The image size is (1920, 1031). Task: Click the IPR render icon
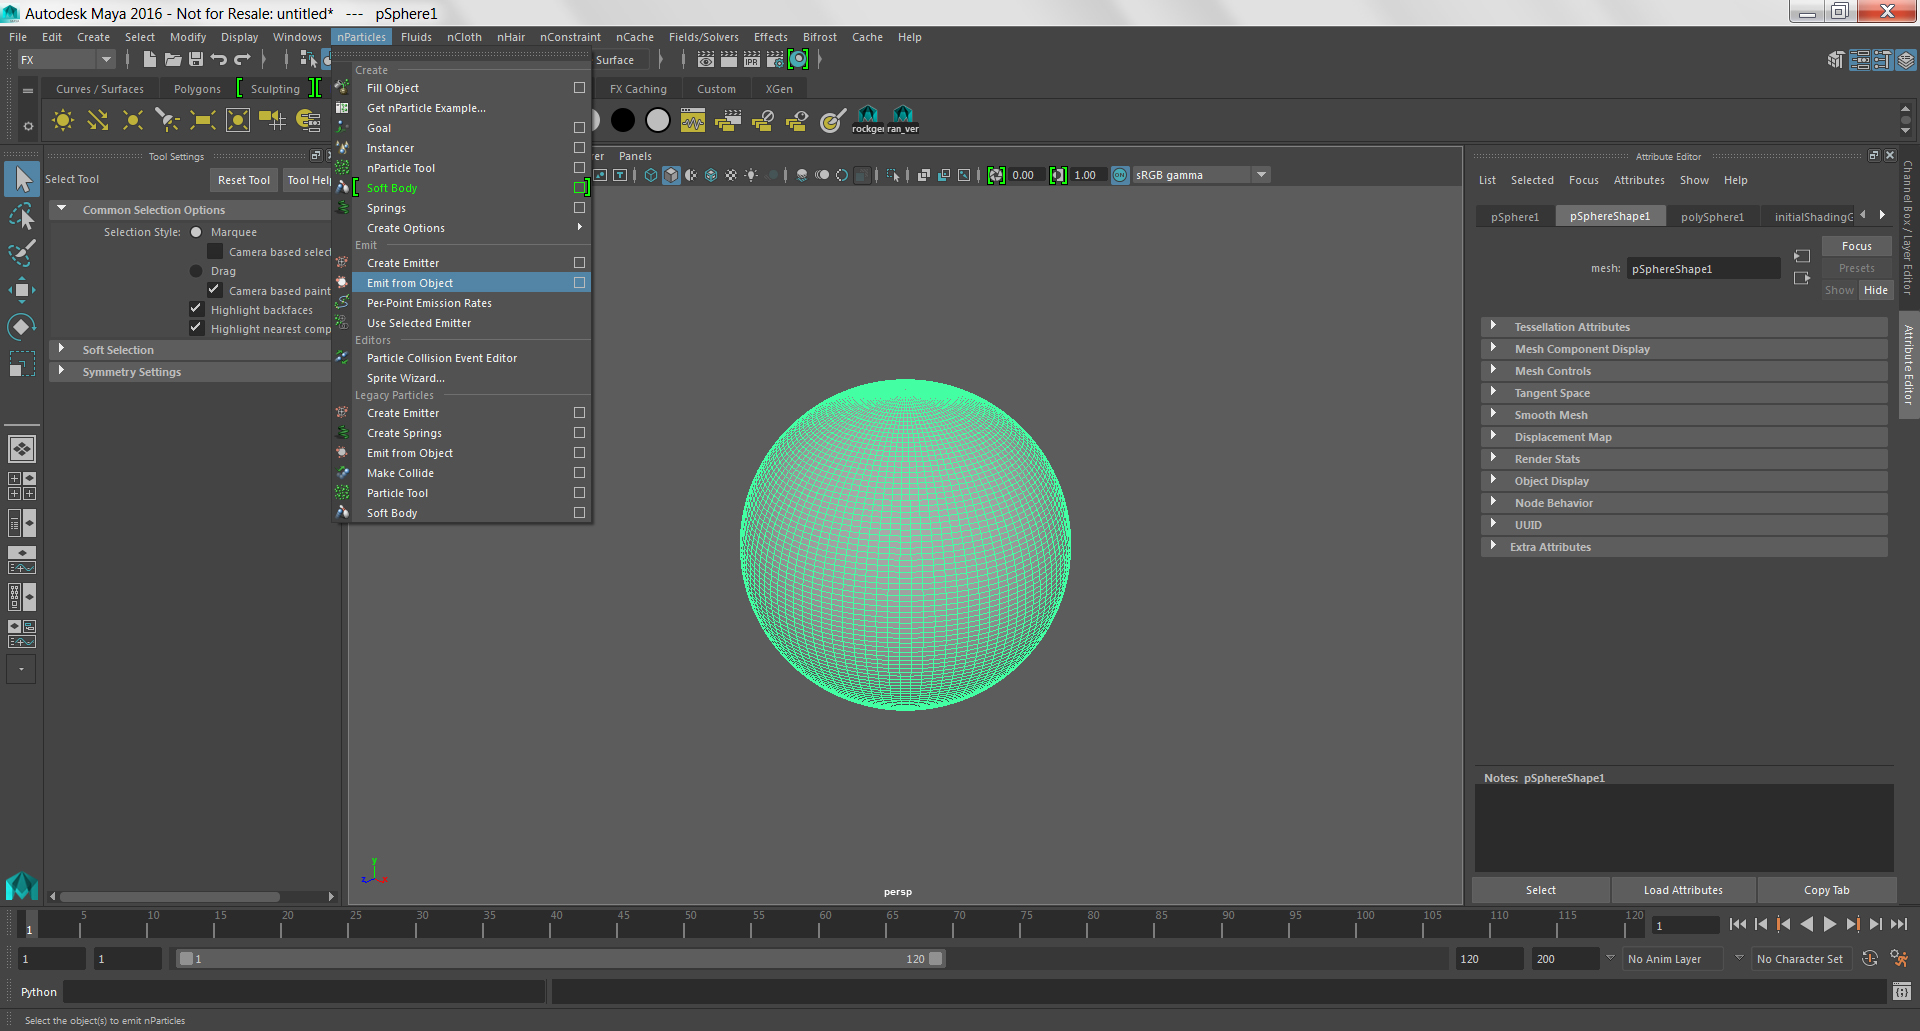tap(752, 60)
